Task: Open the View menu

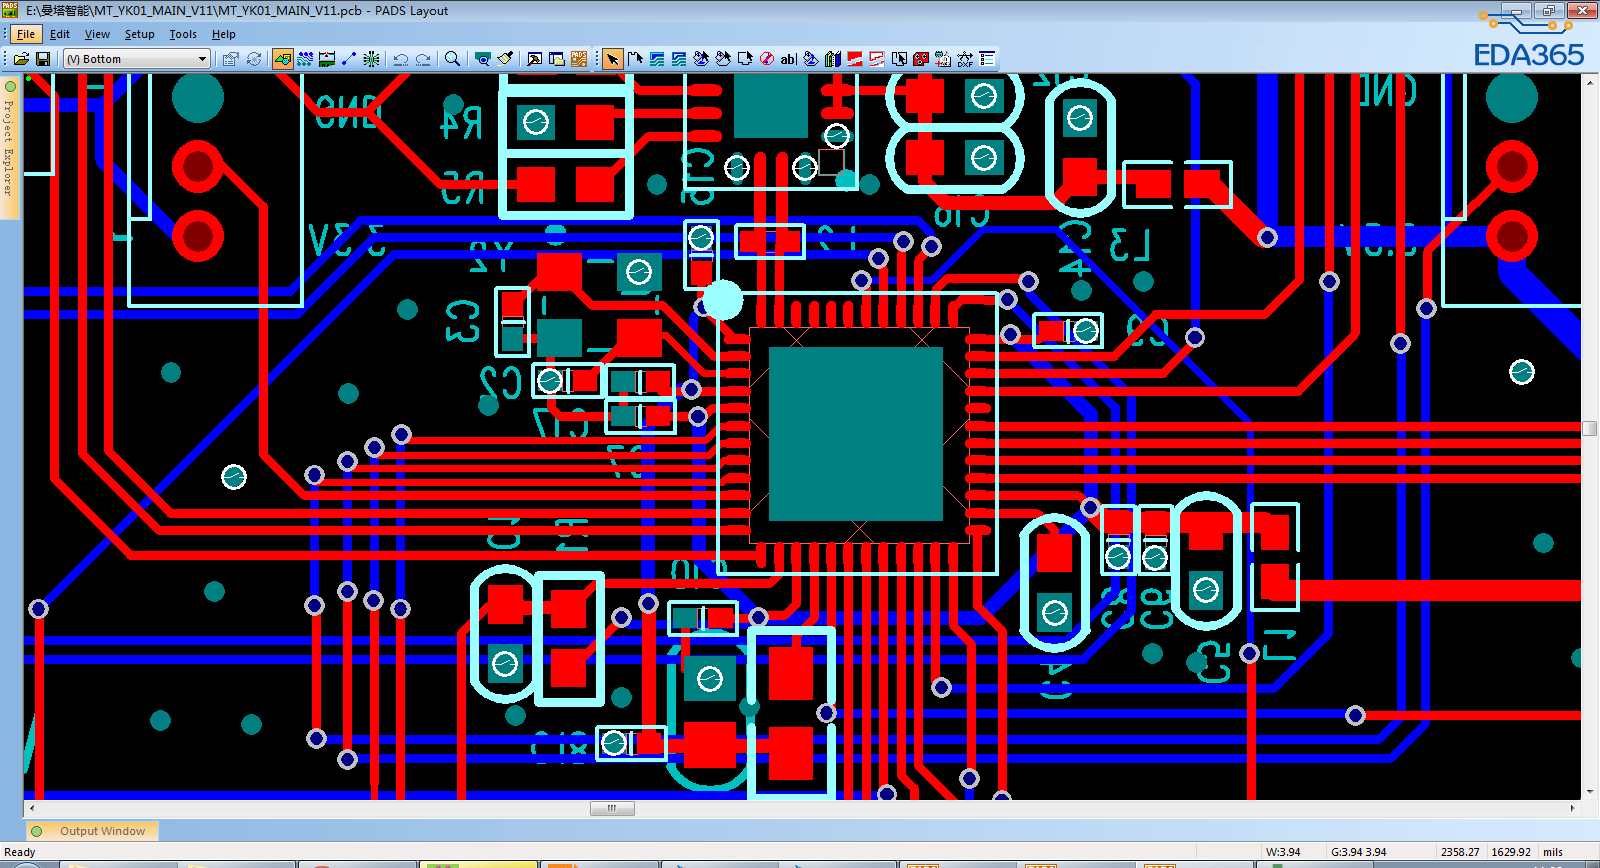Action: coord(97,34)
